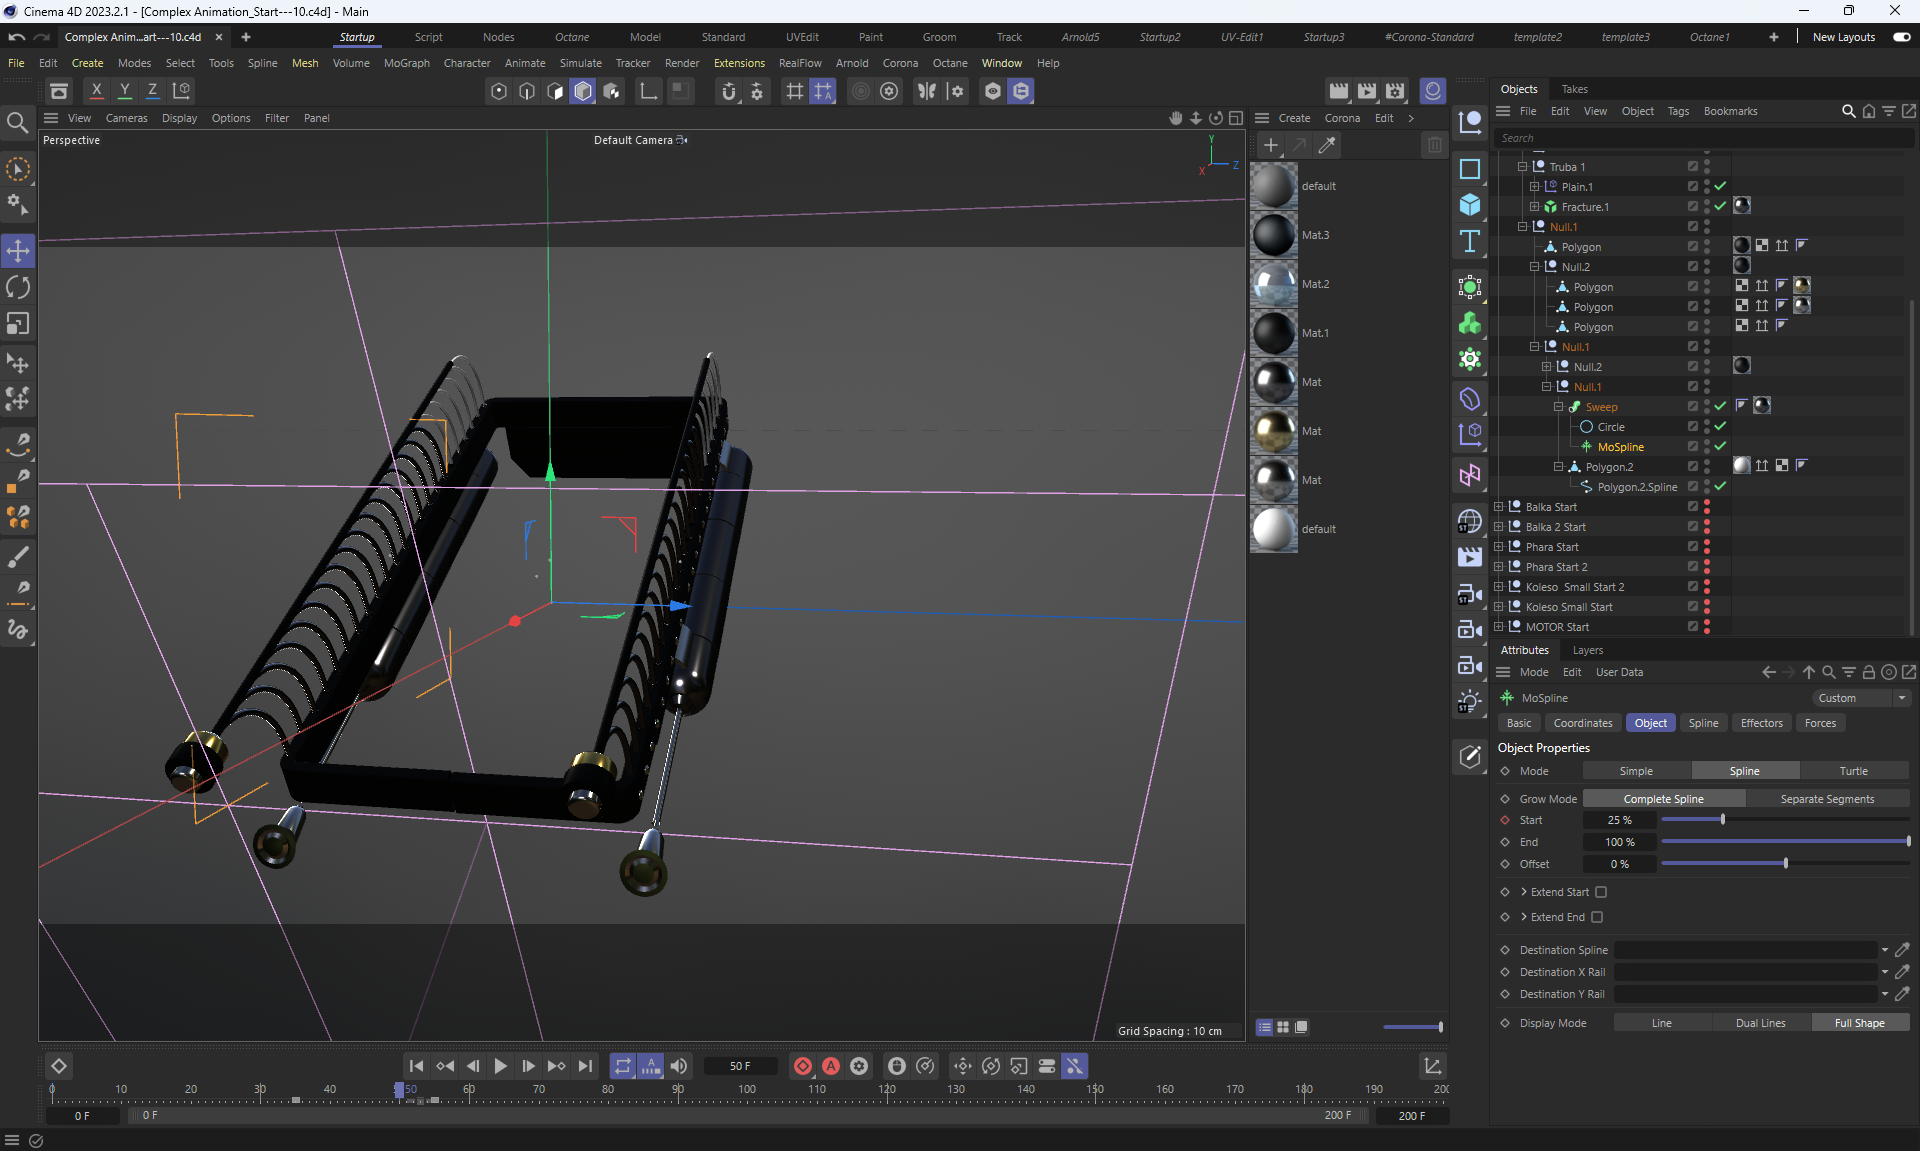Screen dimensions: 1920x1151
Task: Click the Play Forwards button
Action: tap(500, 1066)
